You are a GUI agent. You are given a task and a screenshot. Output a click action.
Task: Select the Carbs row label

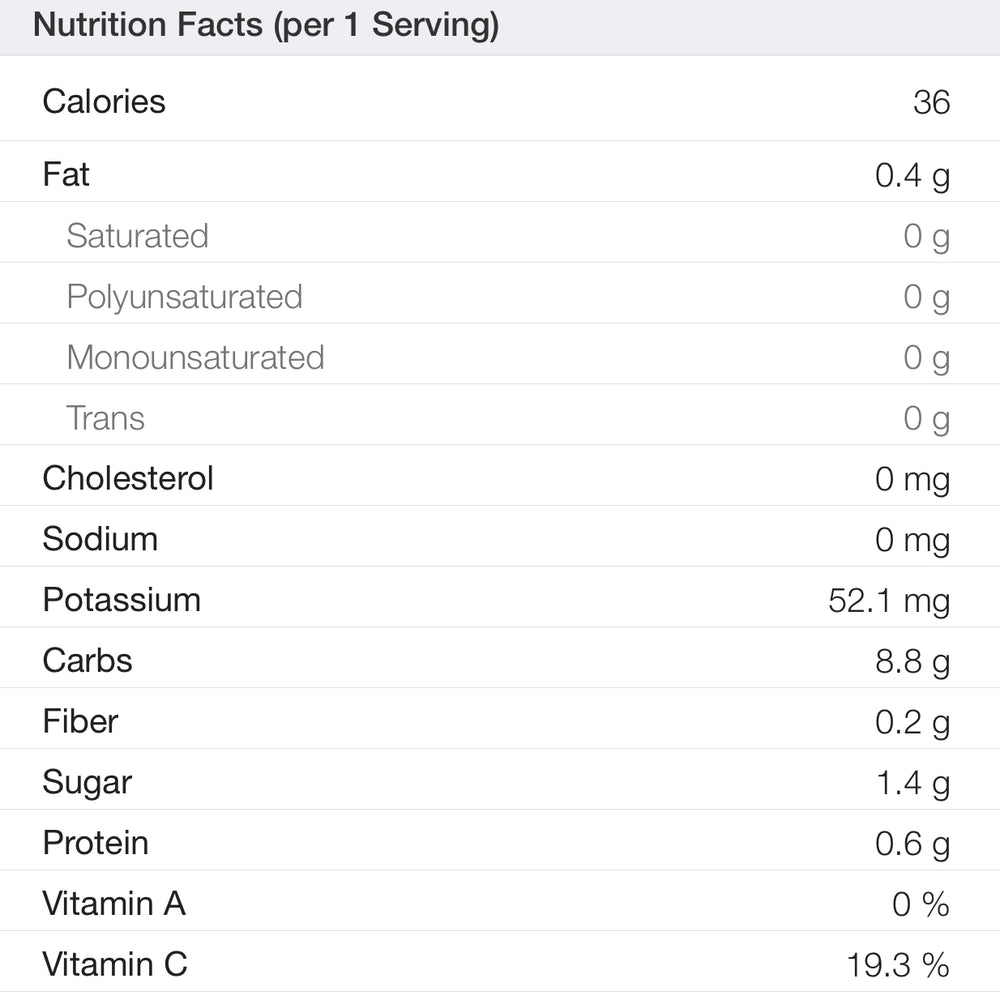tap(87, 661)
